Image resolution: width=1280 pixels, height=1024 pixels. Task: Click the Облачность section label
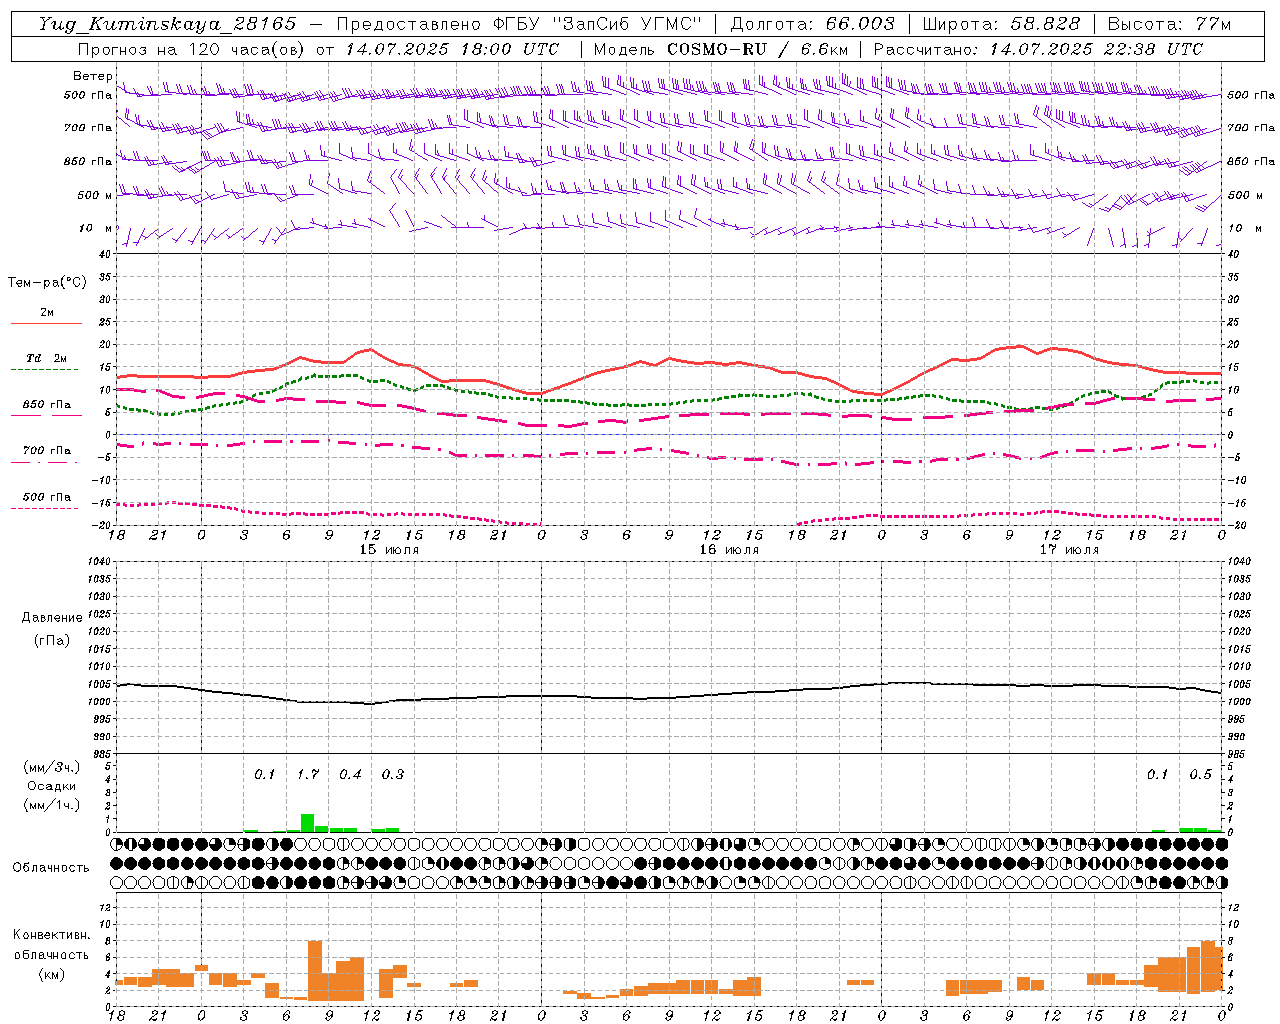click(51, 867)
